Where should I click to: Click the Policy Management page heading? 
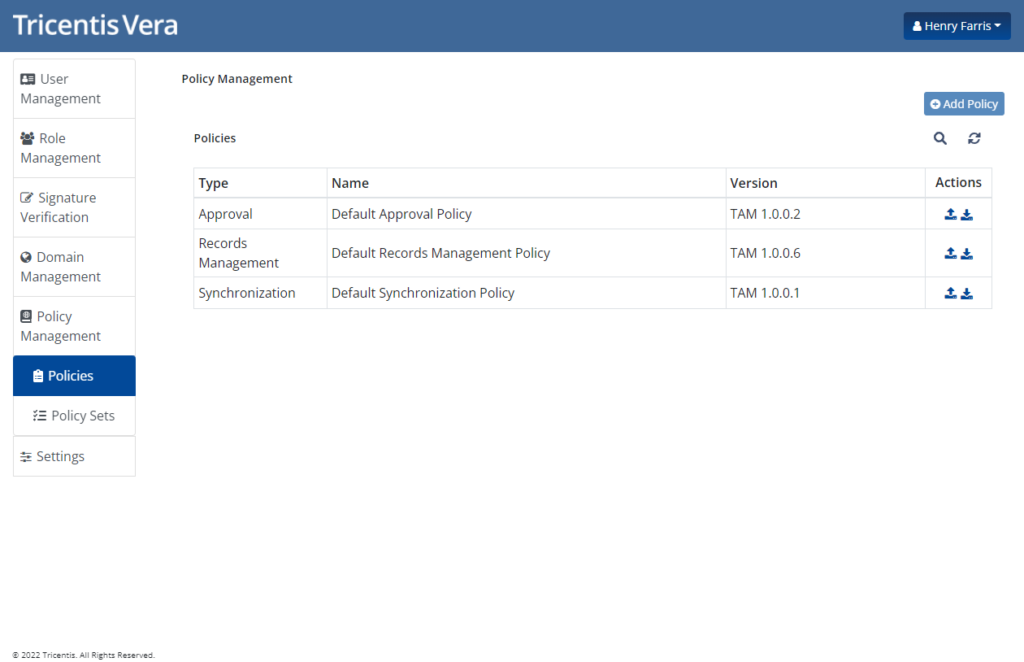[237, 79]
